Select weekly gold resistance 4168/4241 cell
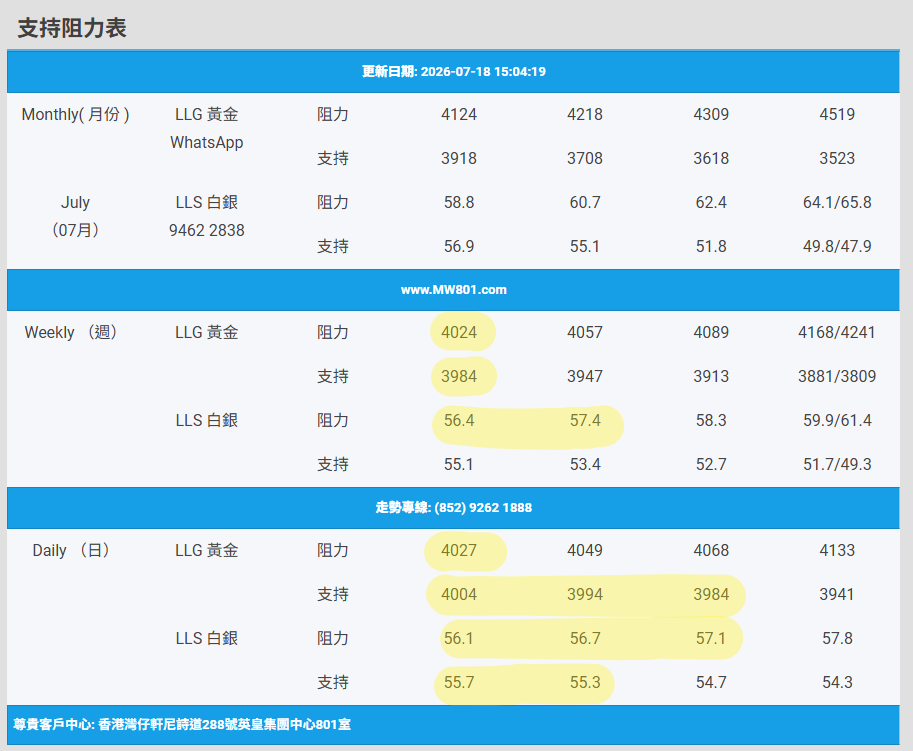Image resolution: width=914 pixels, height=751 pixels. (x=836, y=332)
